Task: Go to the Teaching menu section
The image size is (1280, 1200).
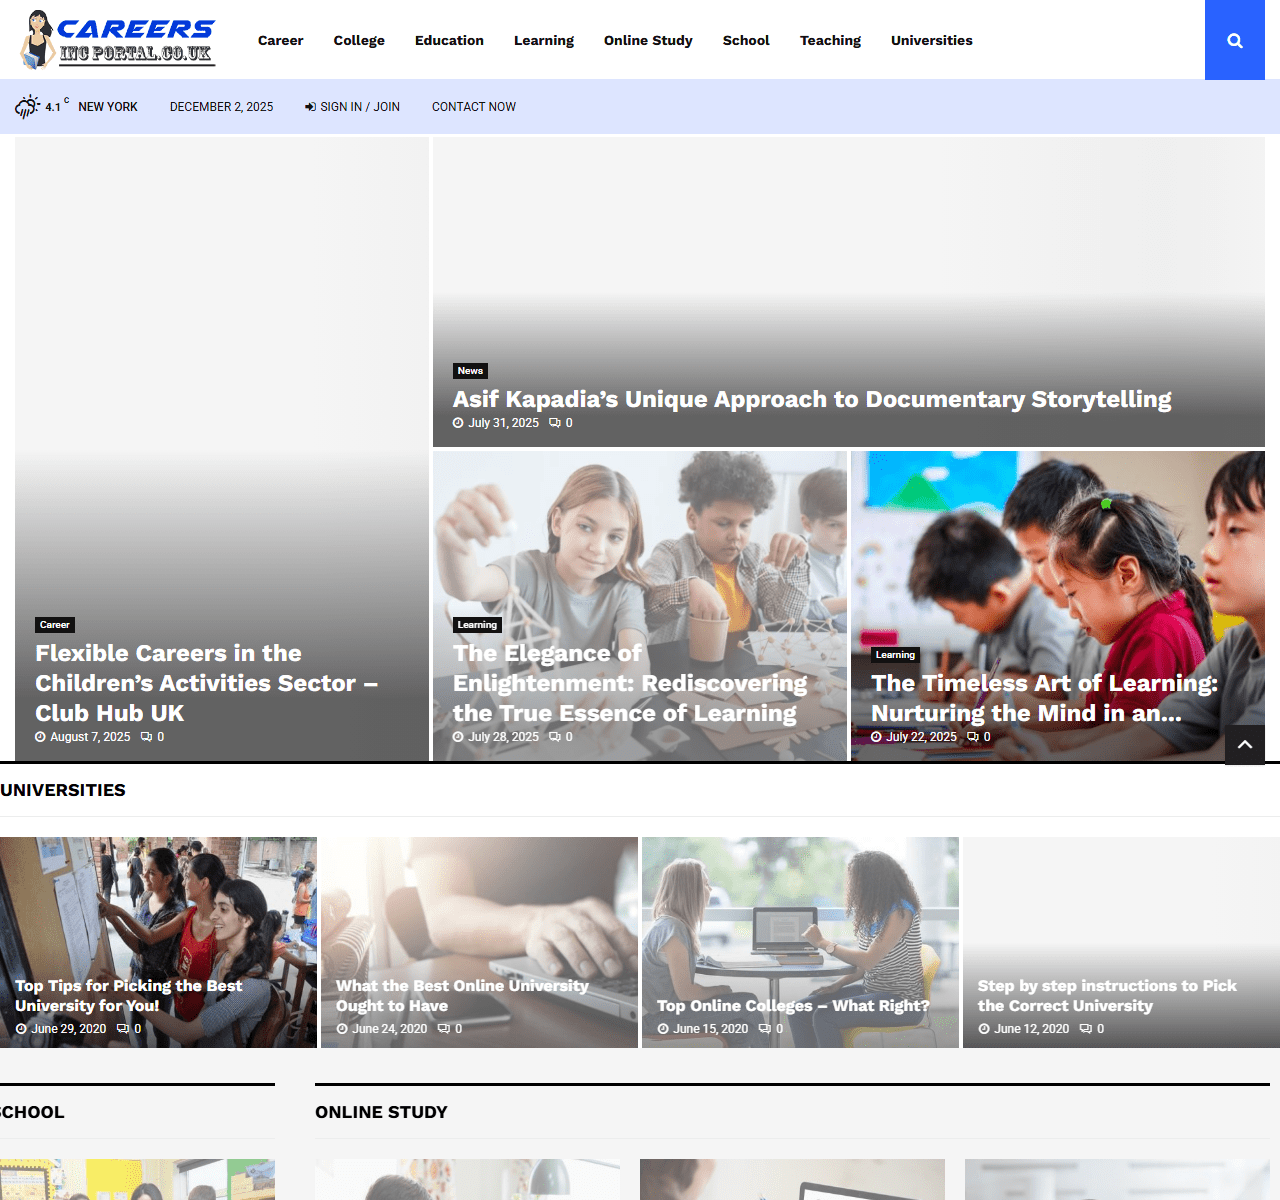Action: pyautogui.click(x=830, y=40)
